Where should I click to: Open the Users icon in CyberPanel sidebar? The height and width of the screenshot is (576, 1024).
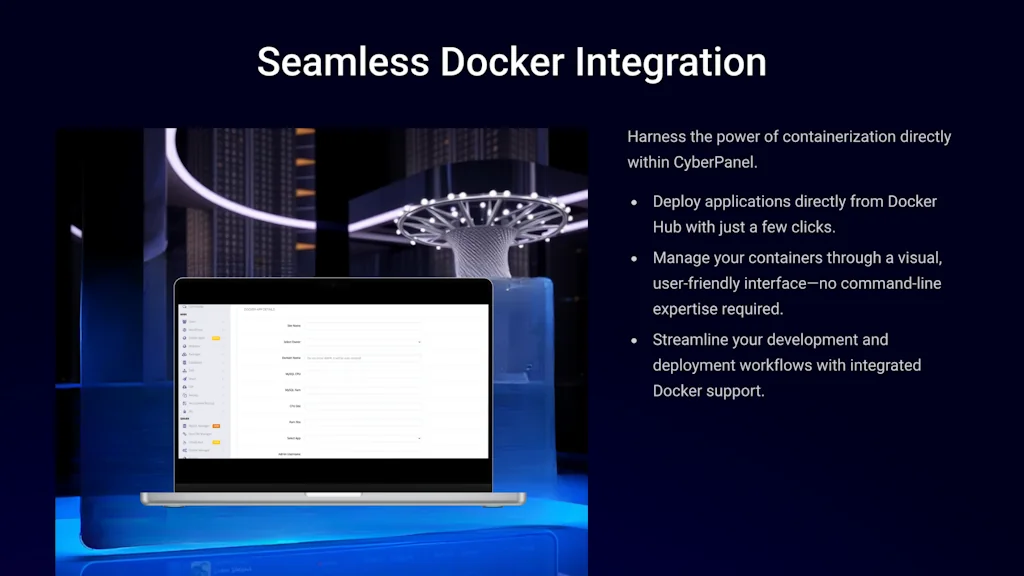point(184,321)
